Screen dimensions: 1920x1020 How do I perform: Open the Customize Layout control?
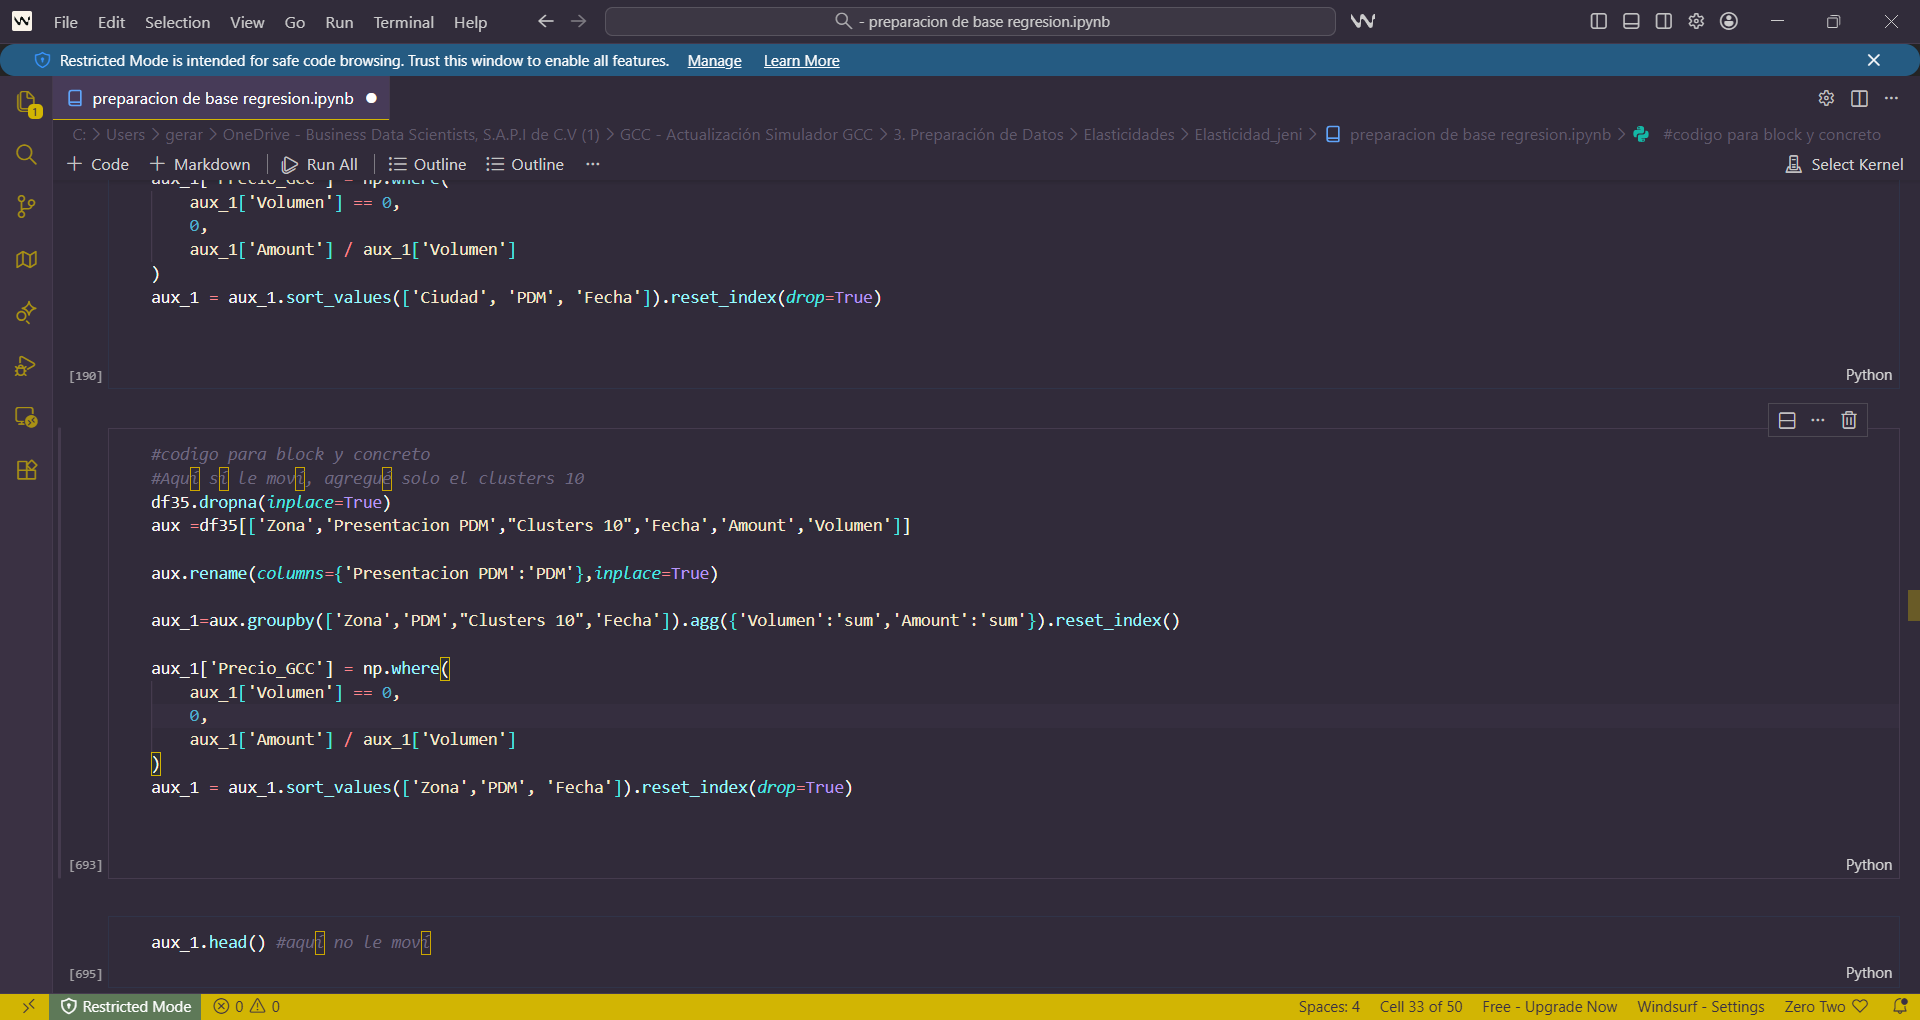1696,21
